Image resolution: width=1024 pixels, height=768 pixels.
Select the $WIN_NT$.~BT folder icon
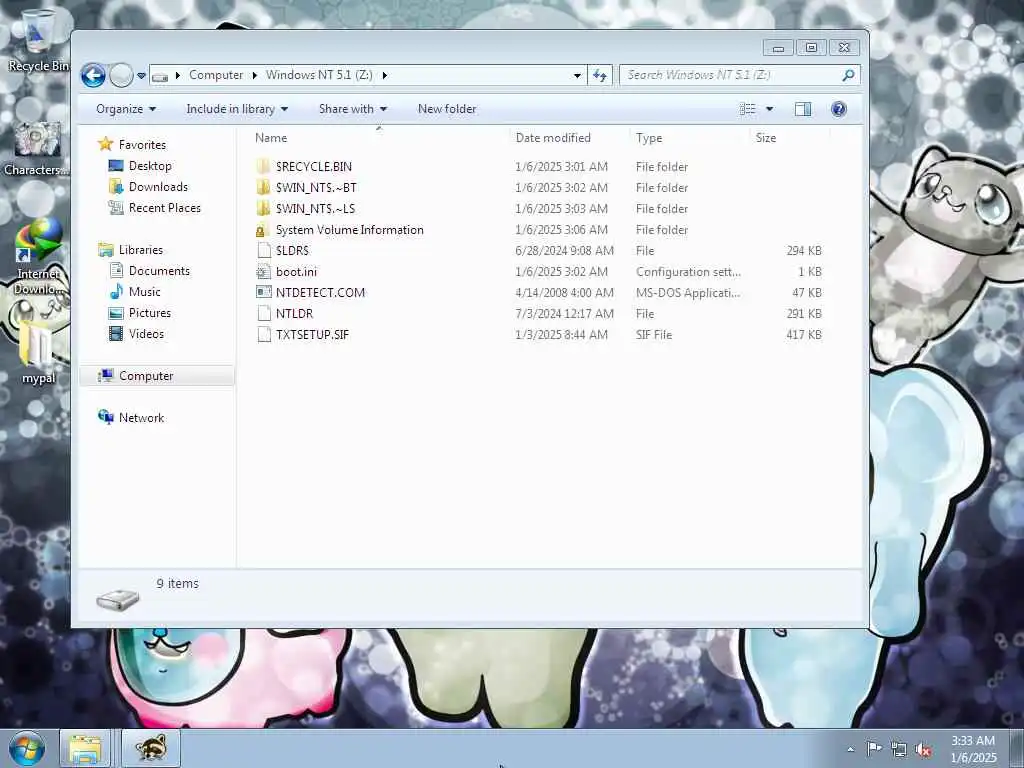click(x=263, y=187)
